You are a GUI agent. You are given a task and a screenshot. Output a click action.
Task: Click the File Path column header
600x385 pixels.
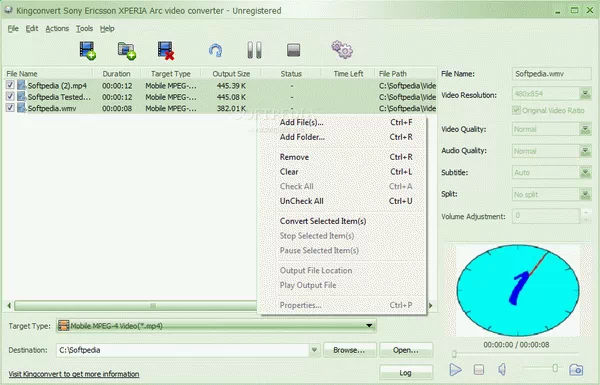405,73
